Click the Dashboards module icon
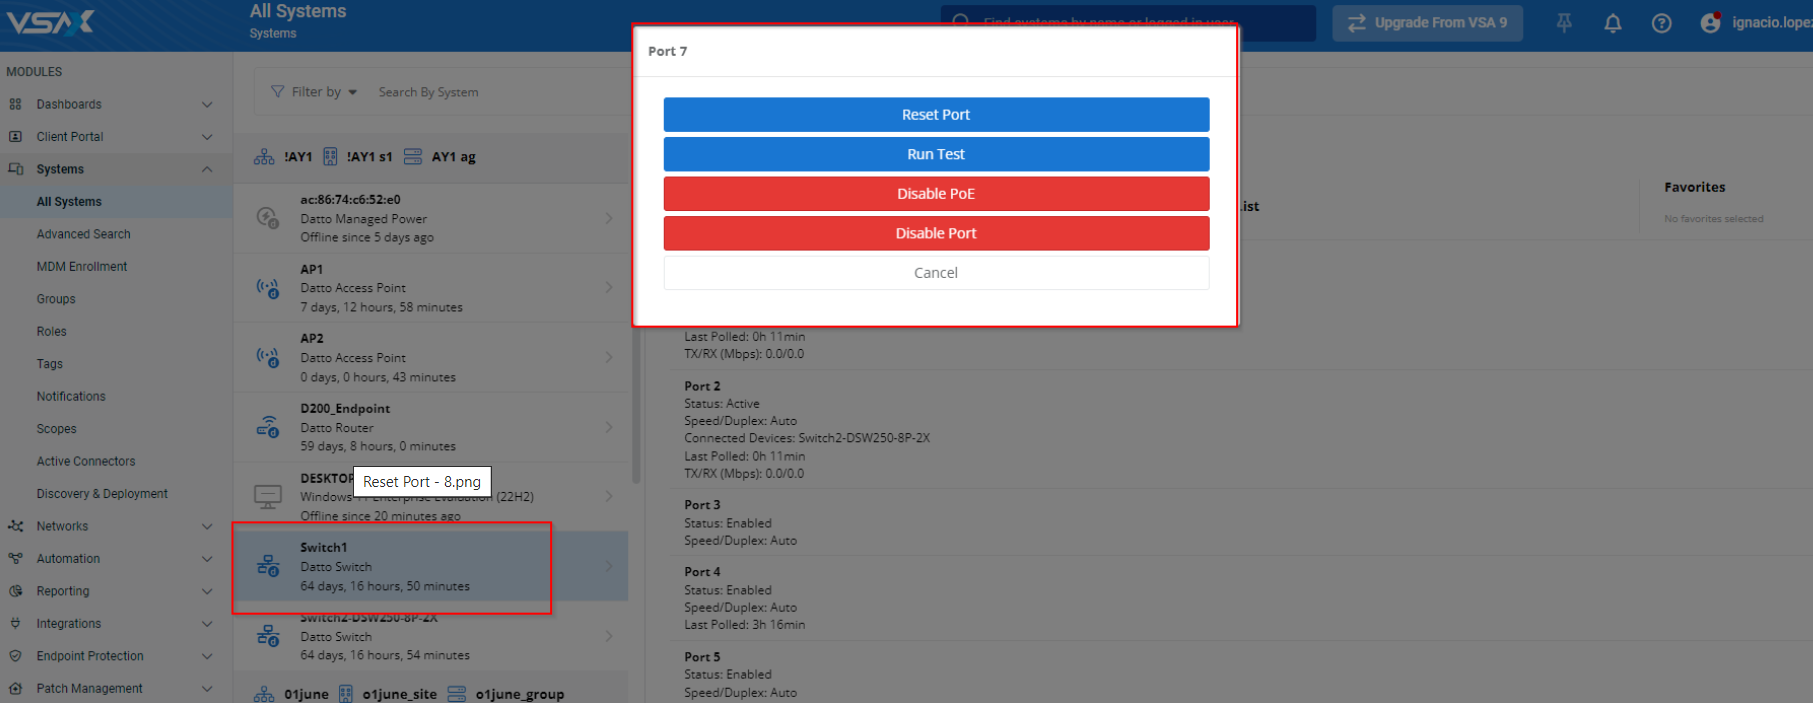Image resolution: width=1813 pixels, height=703 pixels. (15, 104)
